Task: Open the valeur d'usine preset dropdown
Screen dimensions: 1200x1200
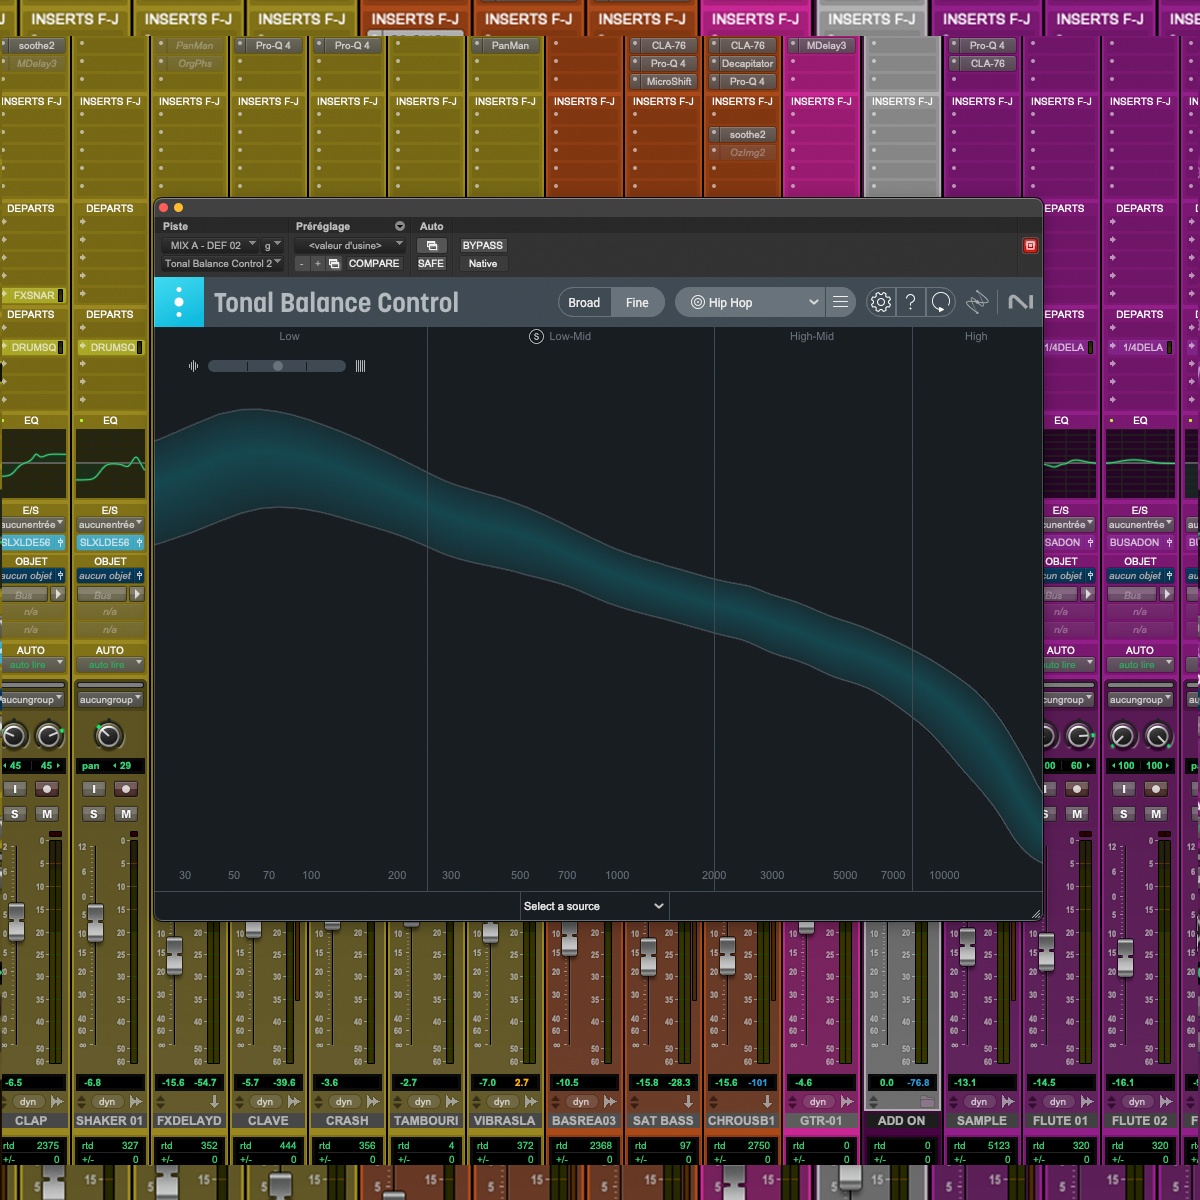Action: pyautogui.click(x=350, y=245)
